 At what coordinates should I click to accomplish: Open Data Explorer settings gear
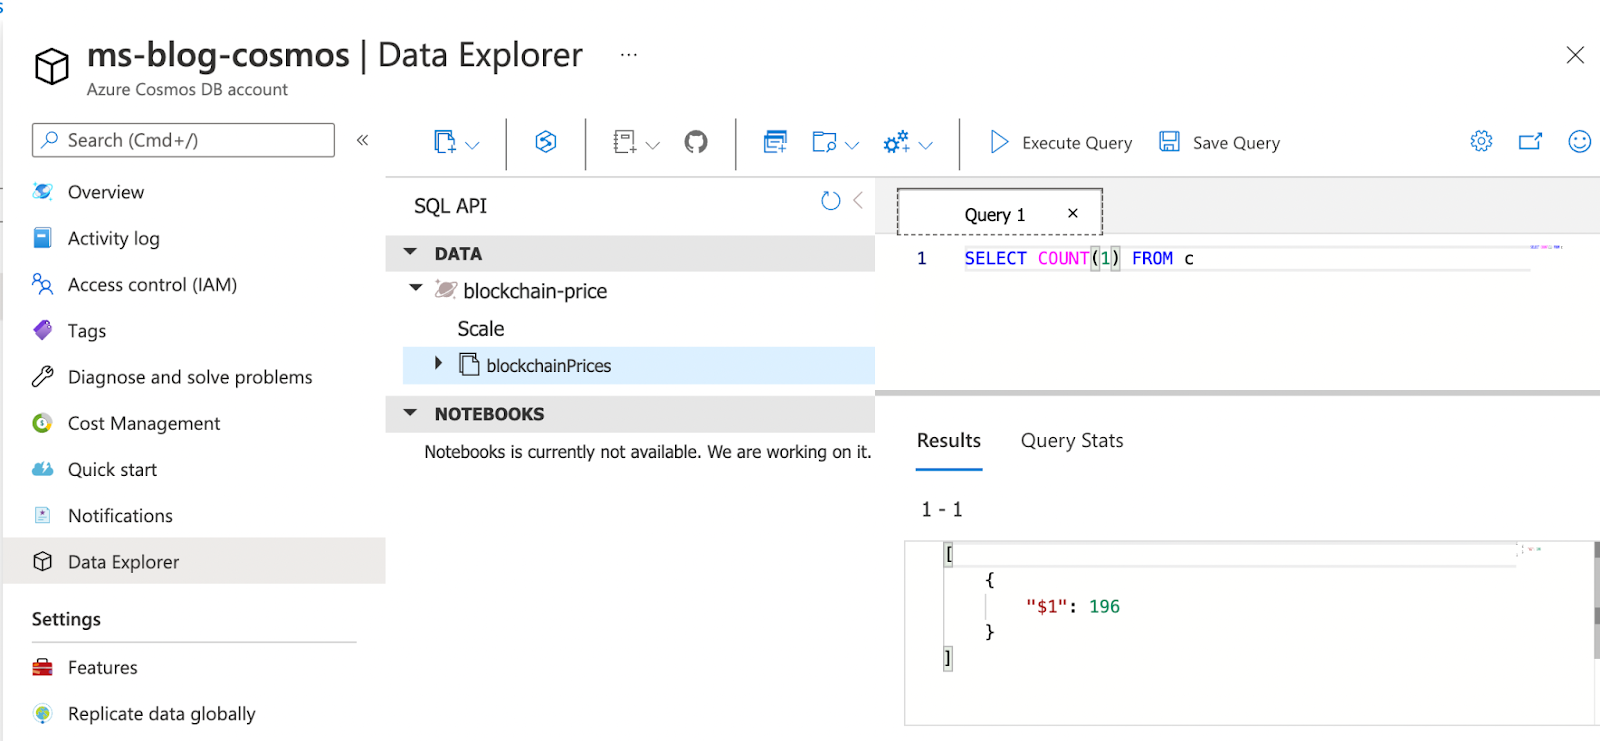[x=1481, y=142]
